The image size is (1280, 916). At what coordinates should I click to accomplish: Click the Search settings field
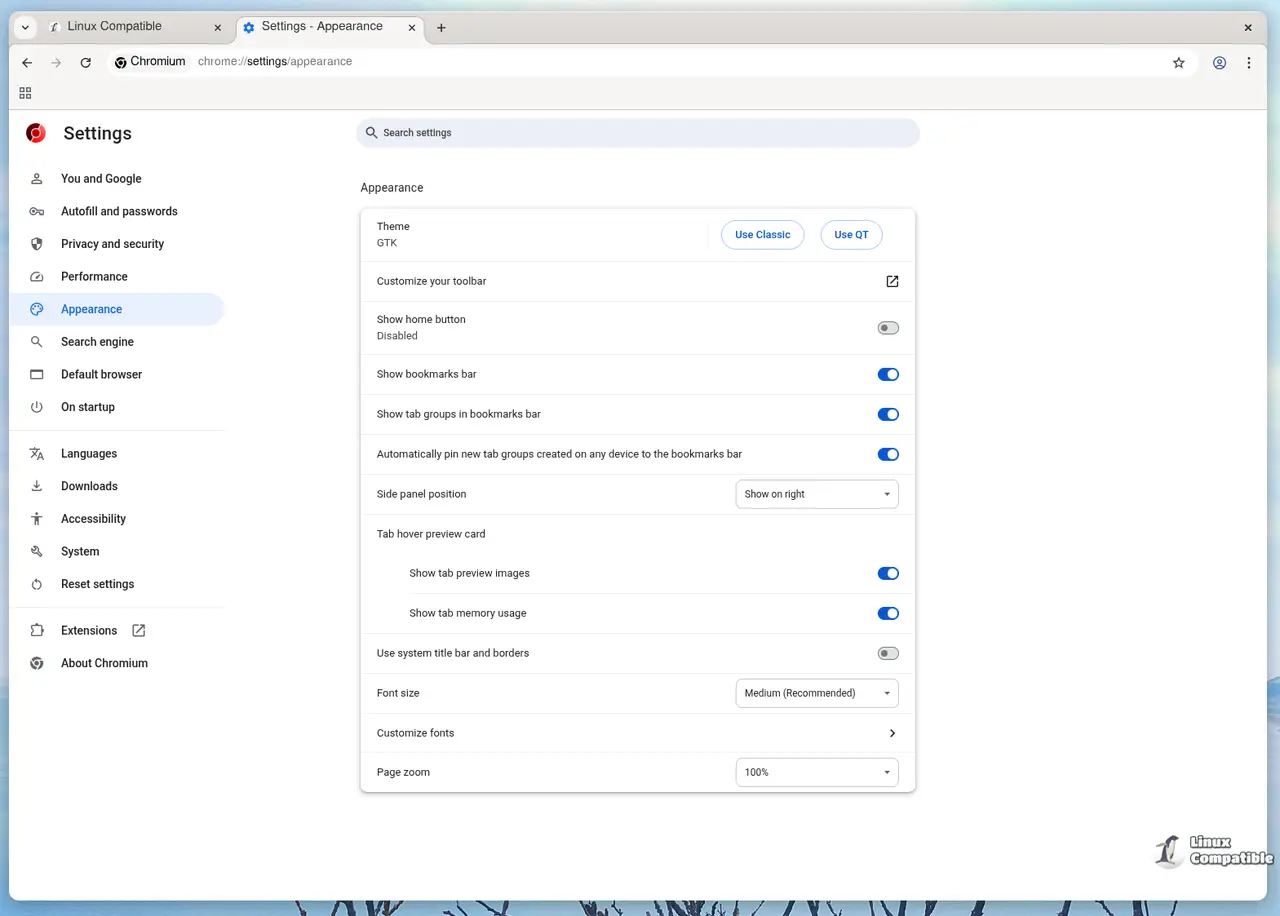[x=637, y=132]
